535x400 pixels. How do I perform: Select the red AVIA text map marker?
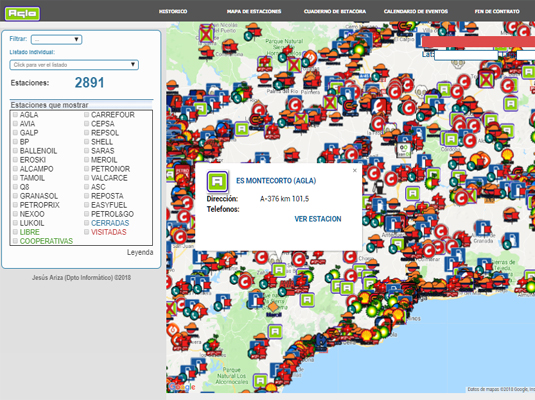click(x=287, y=284)
